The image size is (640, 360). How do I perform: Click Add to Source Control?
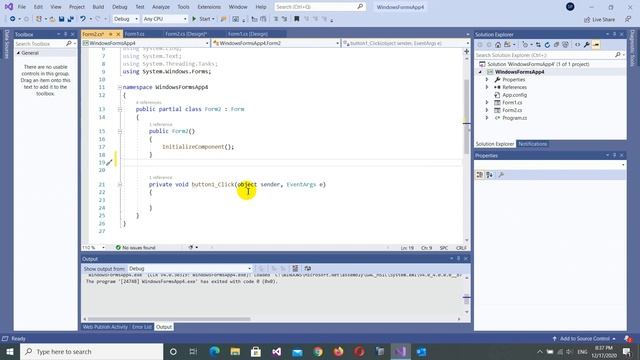click(584, 339)
